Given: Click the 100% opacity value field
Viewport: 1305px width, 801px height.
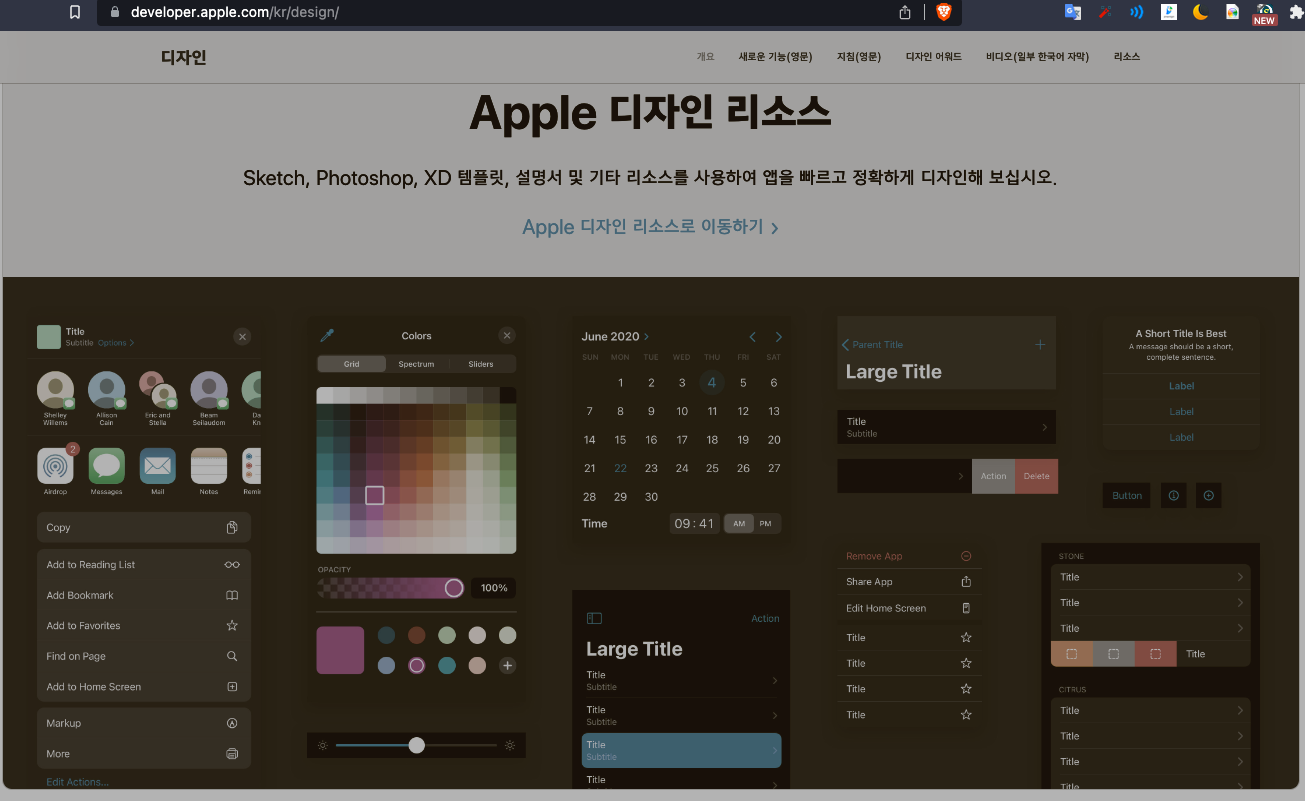Looking at the screenshot, I should (494, 588).
